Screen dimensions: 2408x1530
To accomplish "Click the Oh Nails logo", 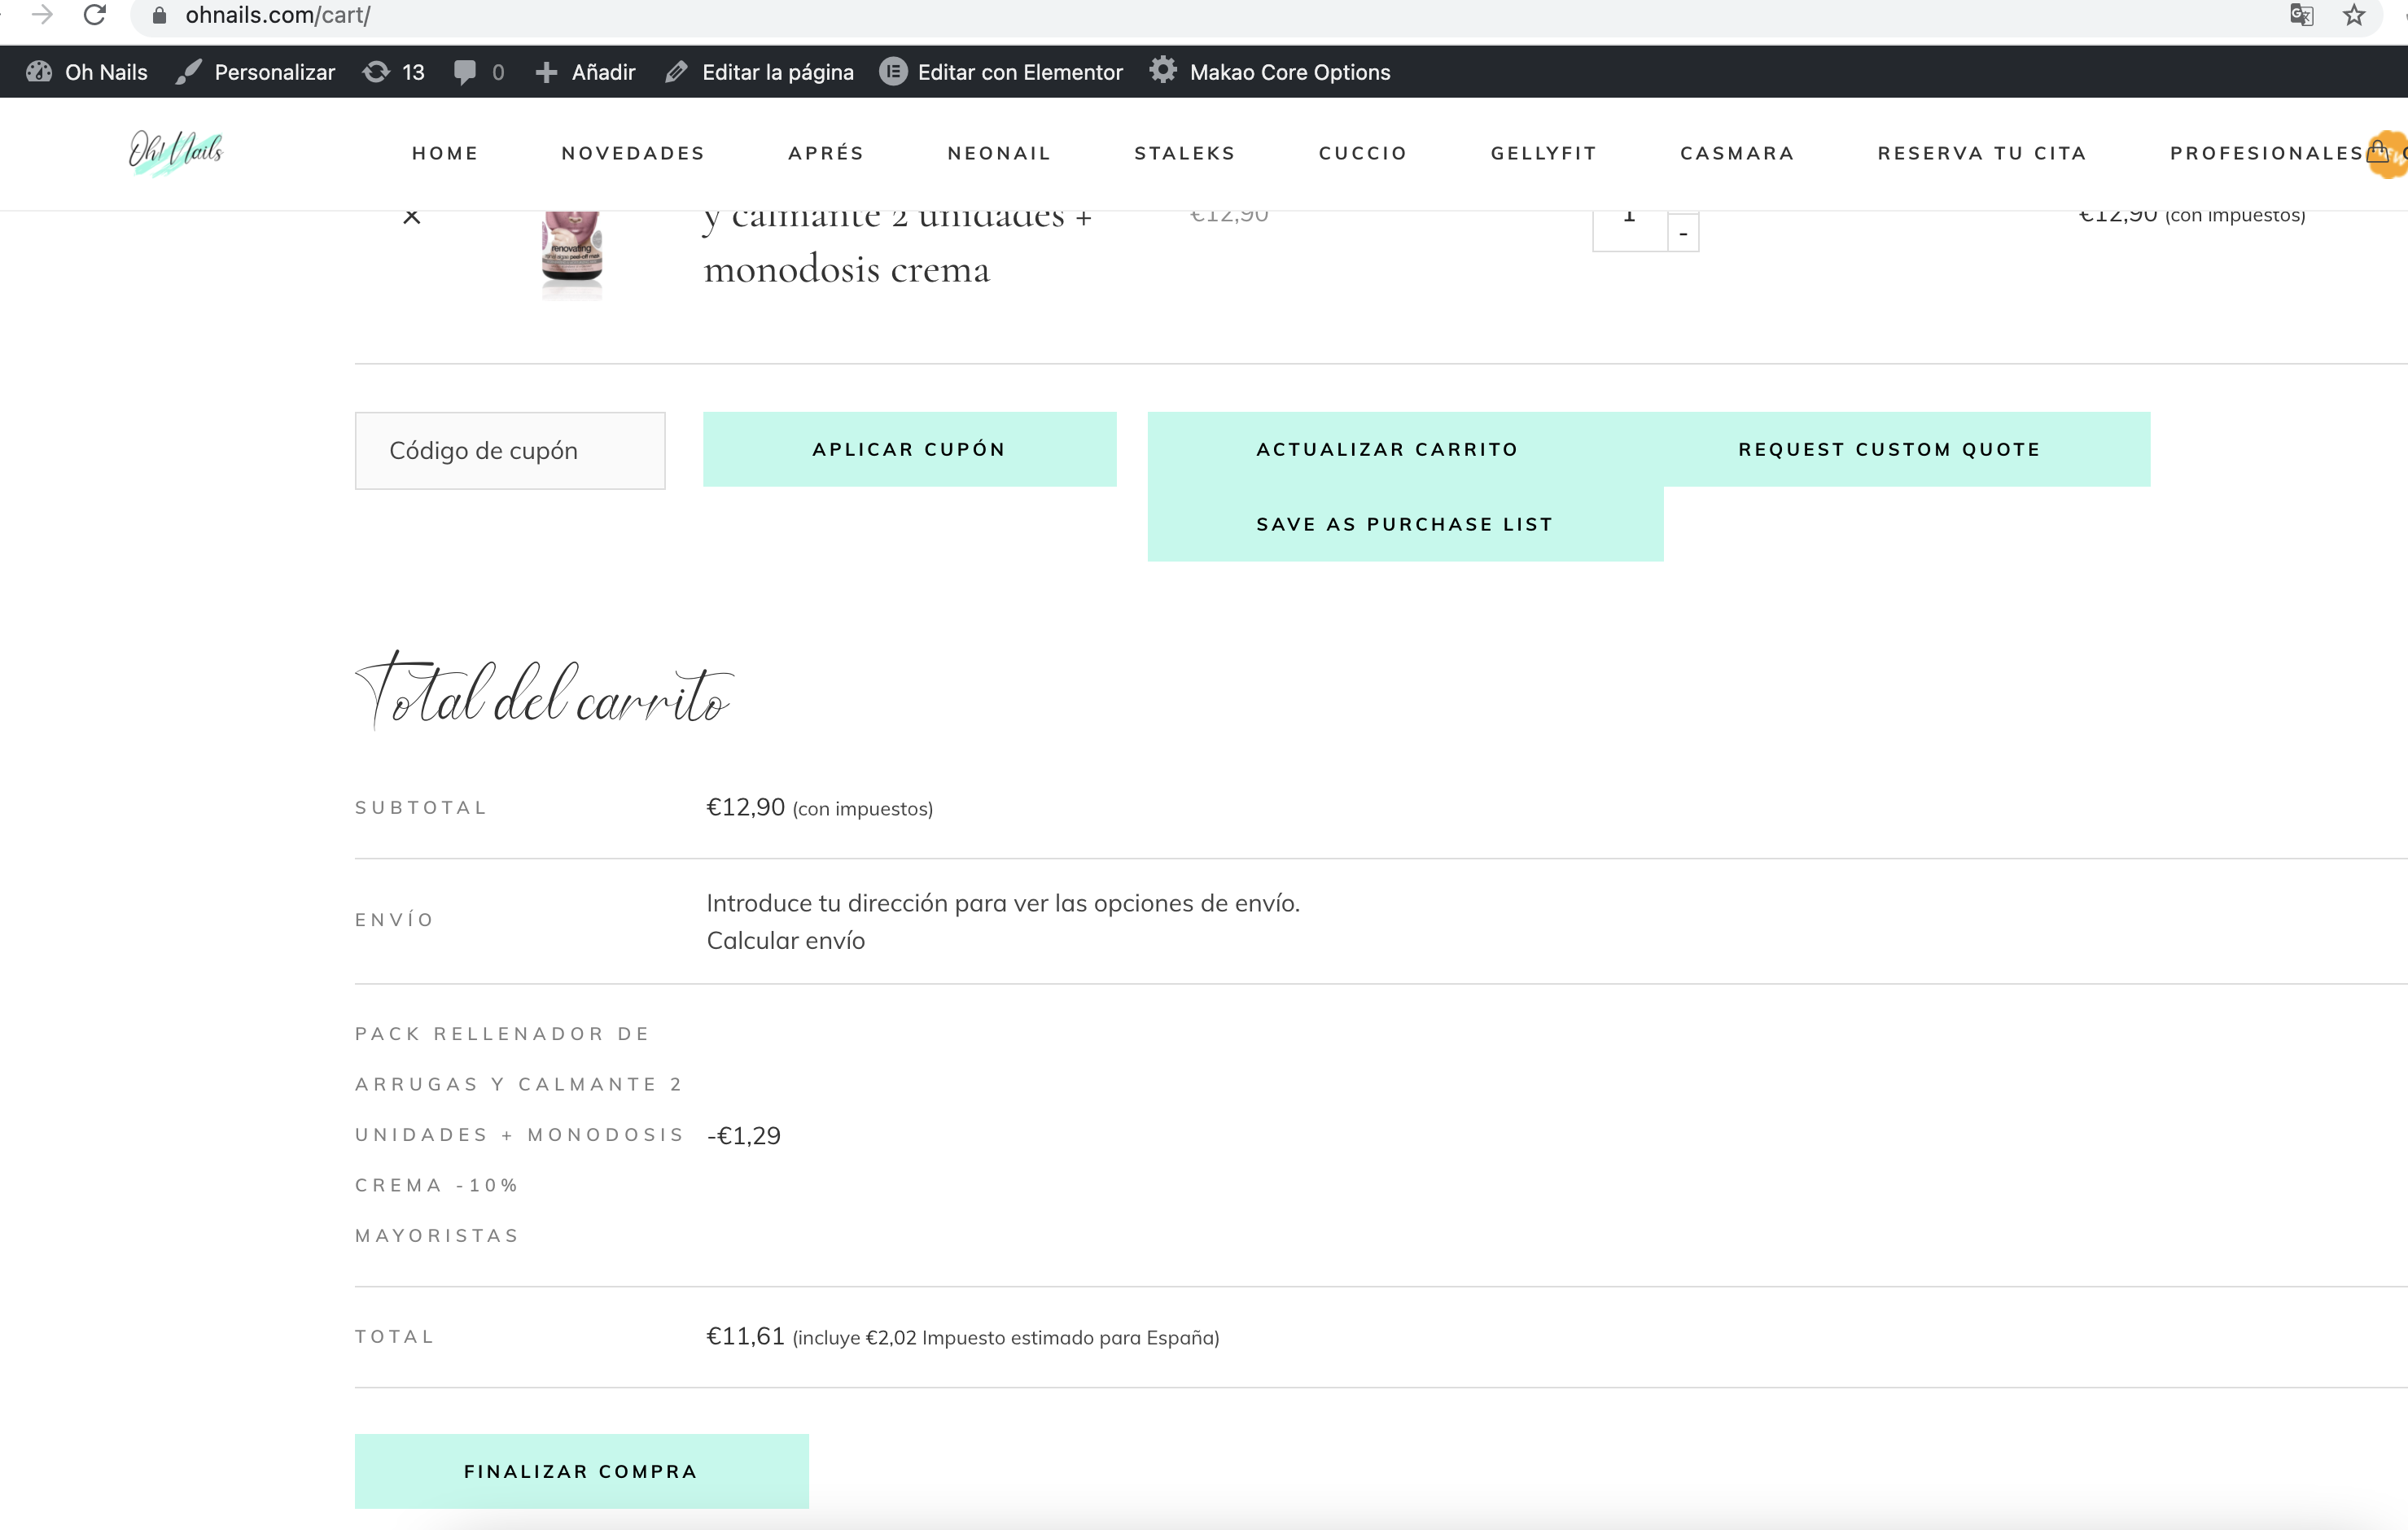I will click(x=176, y=152).
